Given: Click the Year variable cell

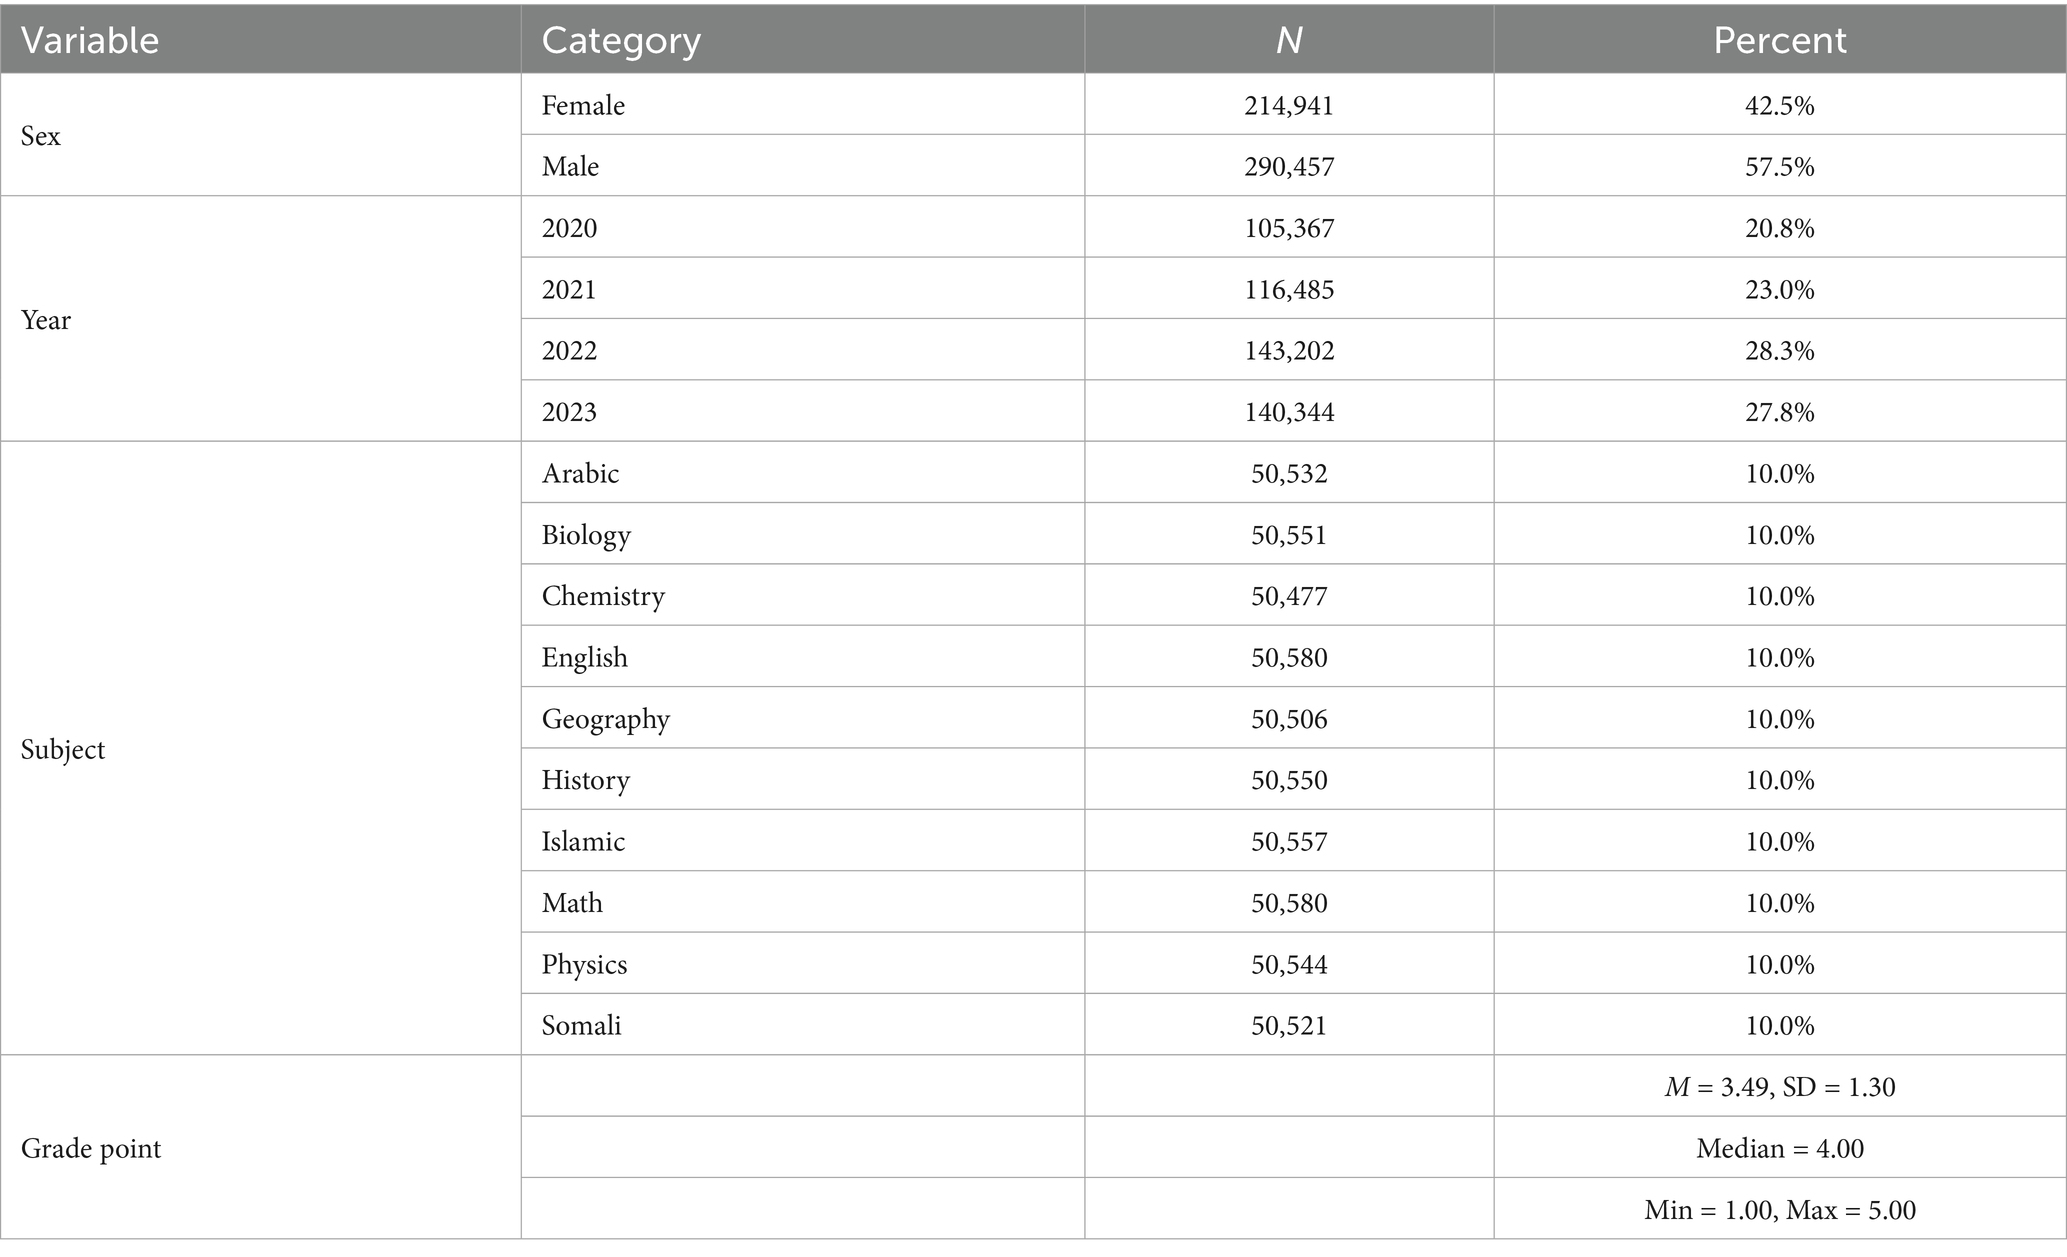Looking at the screenshot, I should (46, 320).
